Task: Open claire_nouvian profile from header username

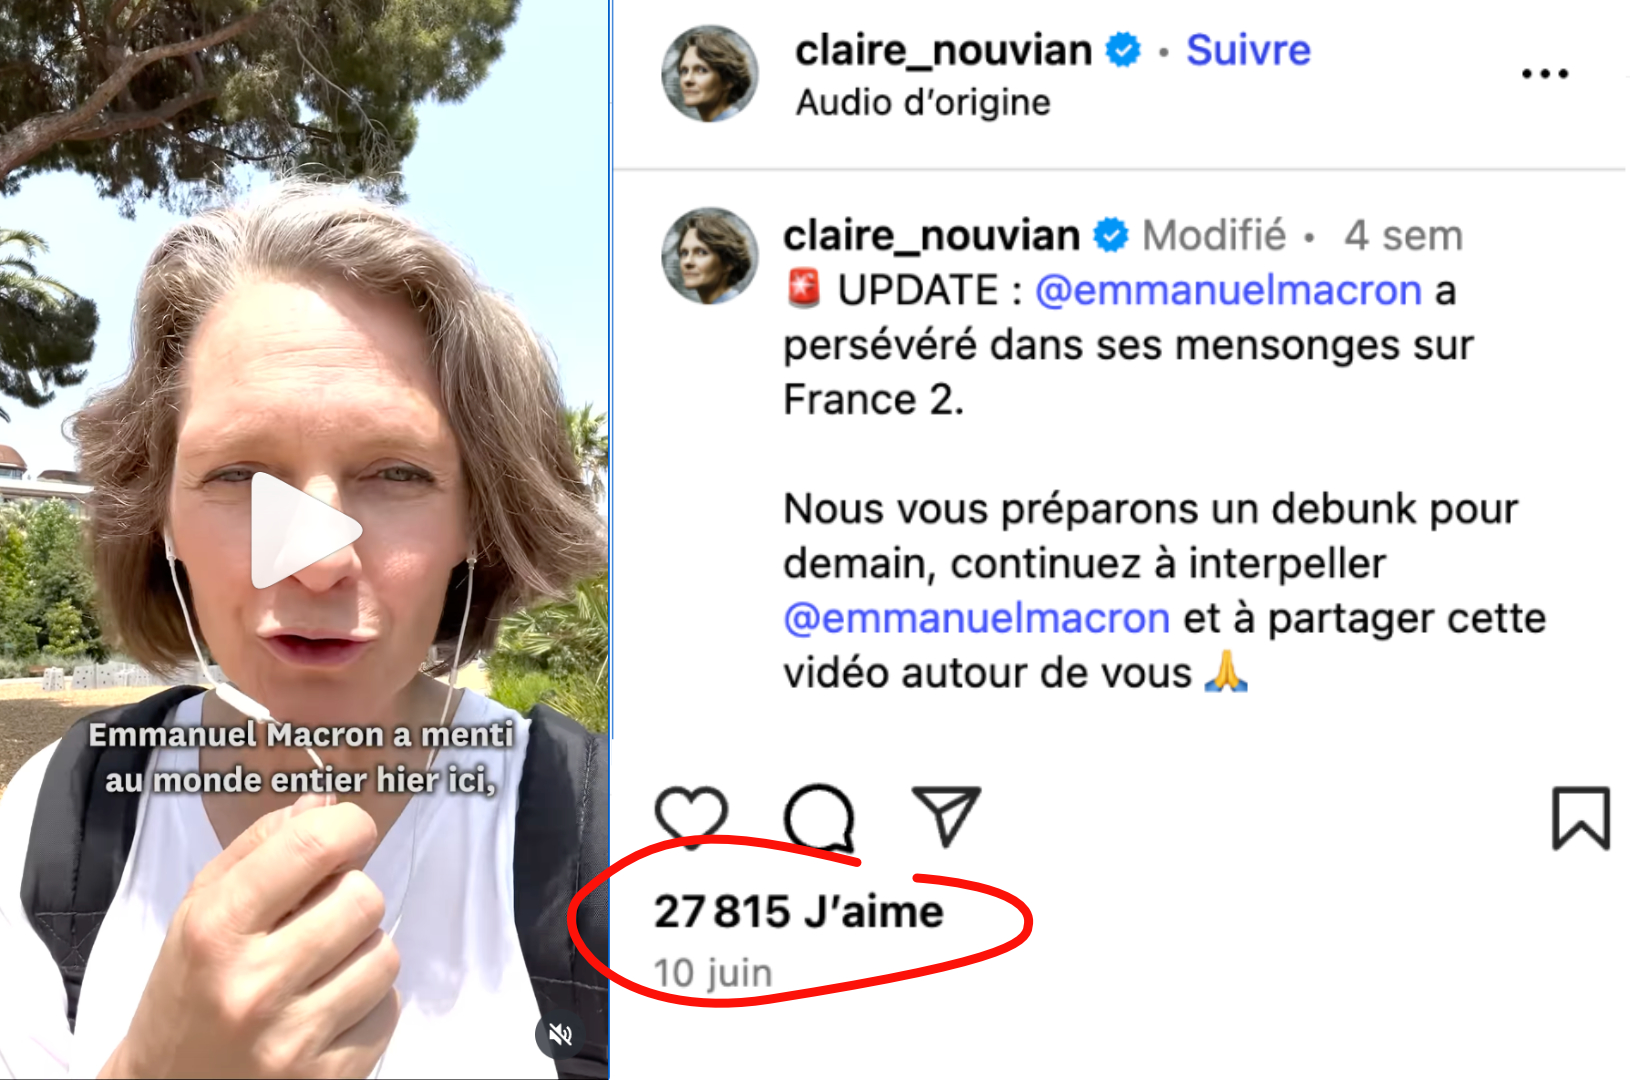Action: (943, 50)
